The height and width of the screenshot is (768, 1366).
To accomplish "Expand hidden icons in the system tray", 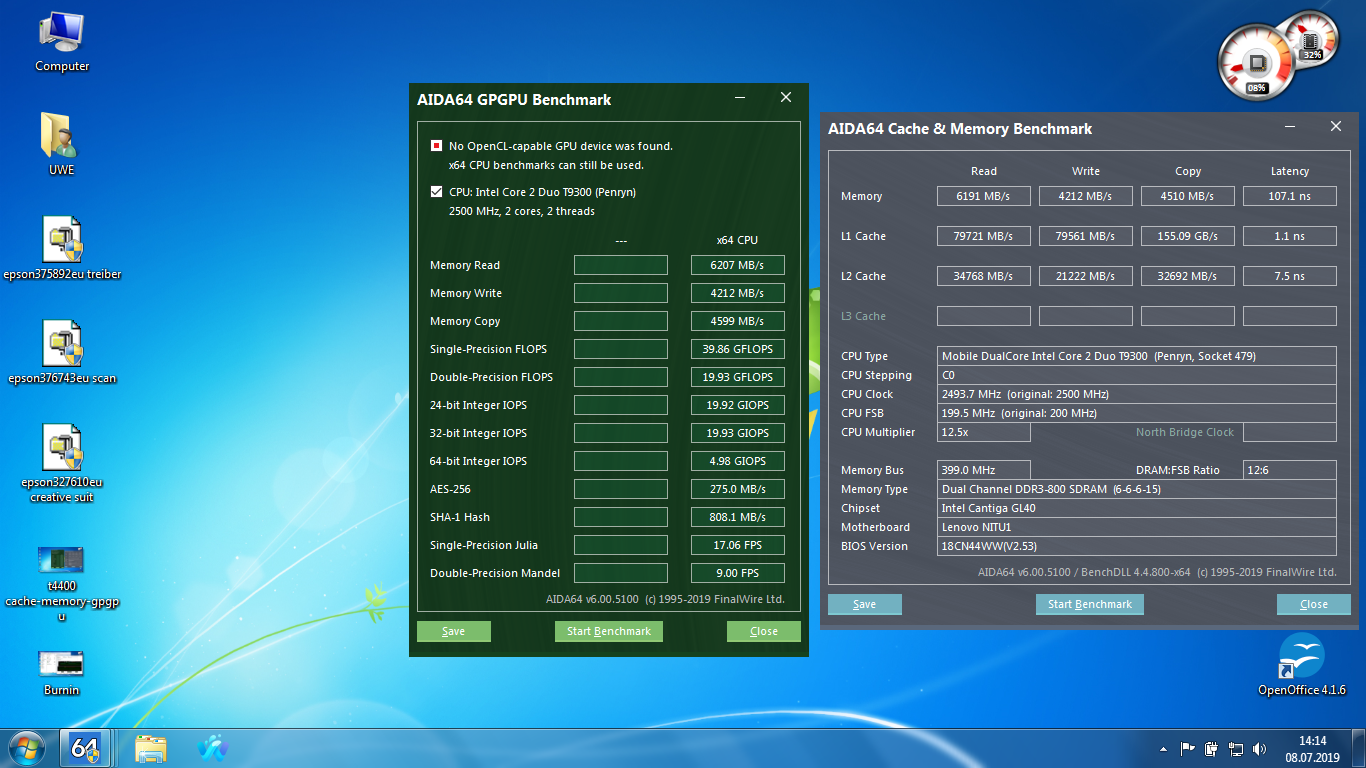I will 1162,748.
